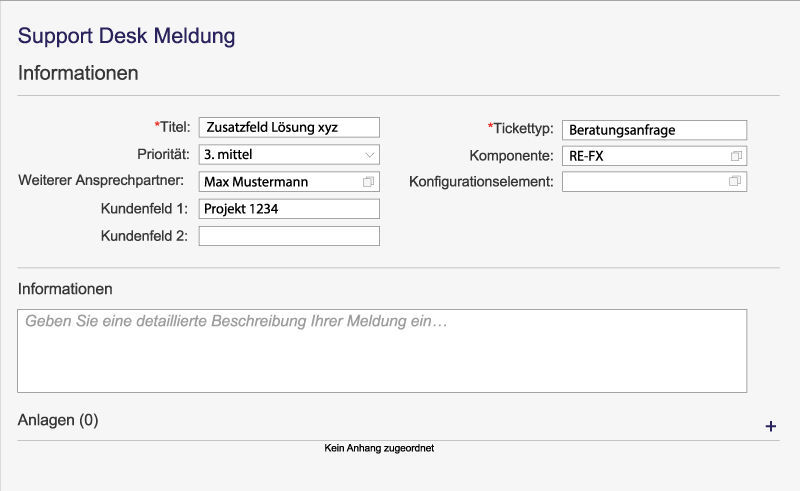Image resolution: width=800 pixels, height=491 pixels.
Task: Focus the empty Konfigurationselement field
Action: click(644, 182)
